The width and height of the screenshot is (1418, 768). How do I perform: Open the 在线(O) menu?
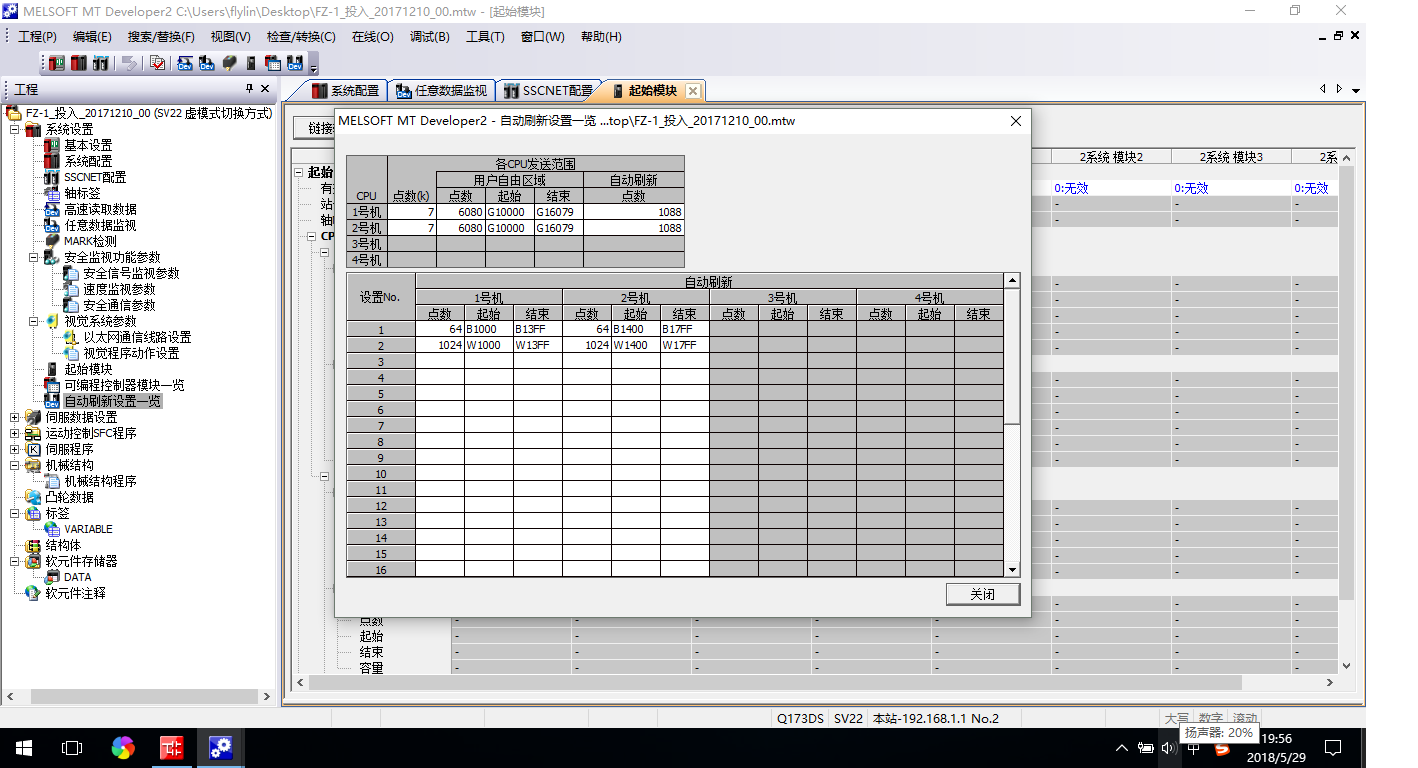[x=372, y=37]
